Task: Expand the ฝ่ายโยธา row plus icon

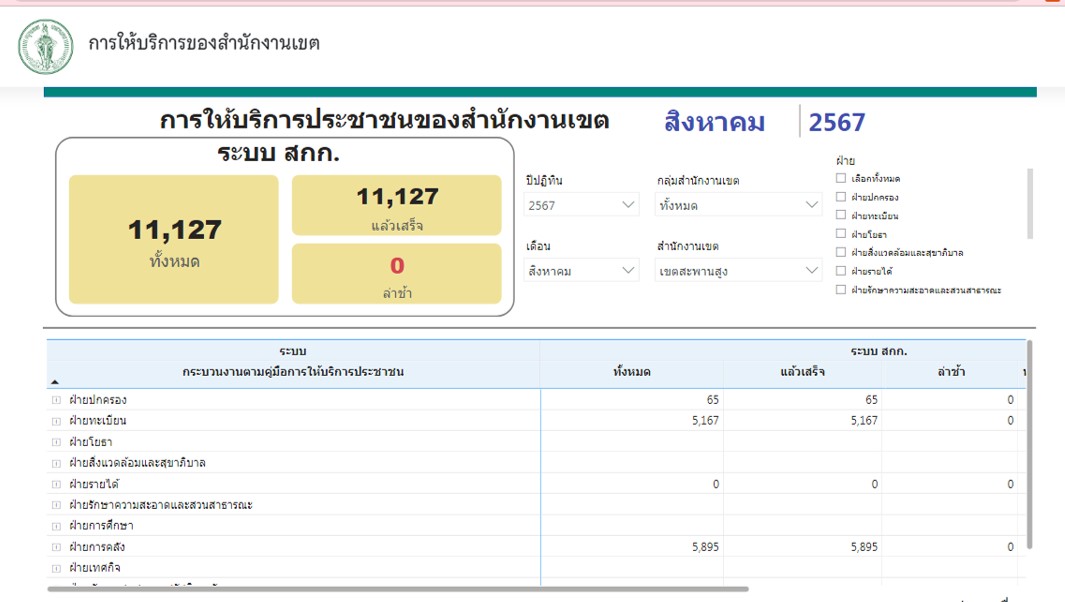Action: tap(56, 442)
